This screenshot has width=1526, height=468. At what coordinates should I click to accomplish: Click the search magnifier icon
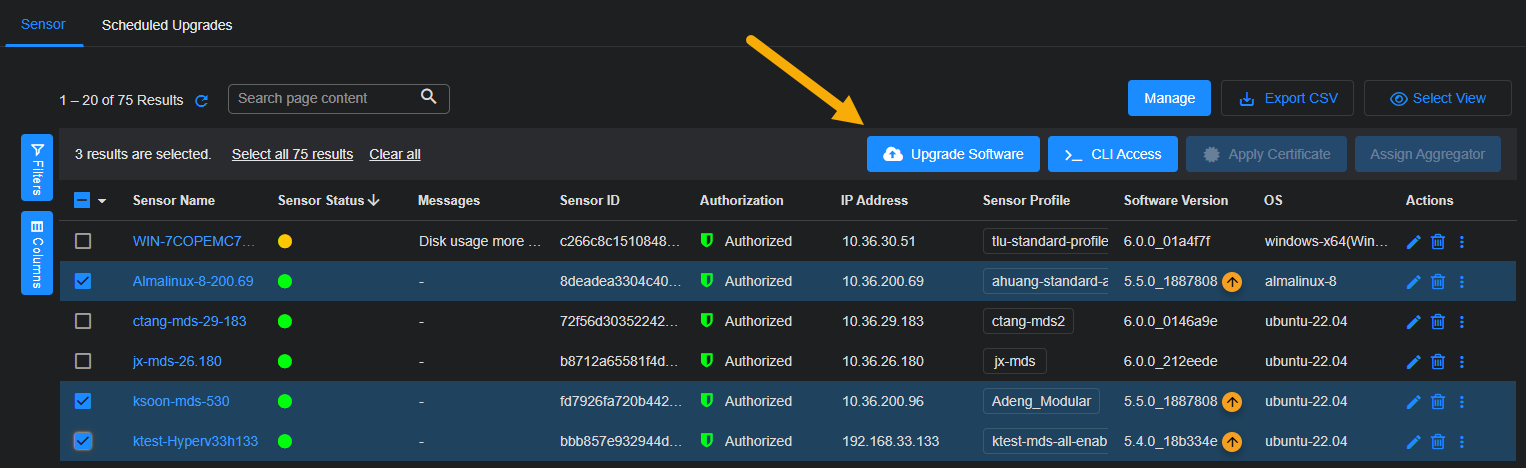point(429,97)
